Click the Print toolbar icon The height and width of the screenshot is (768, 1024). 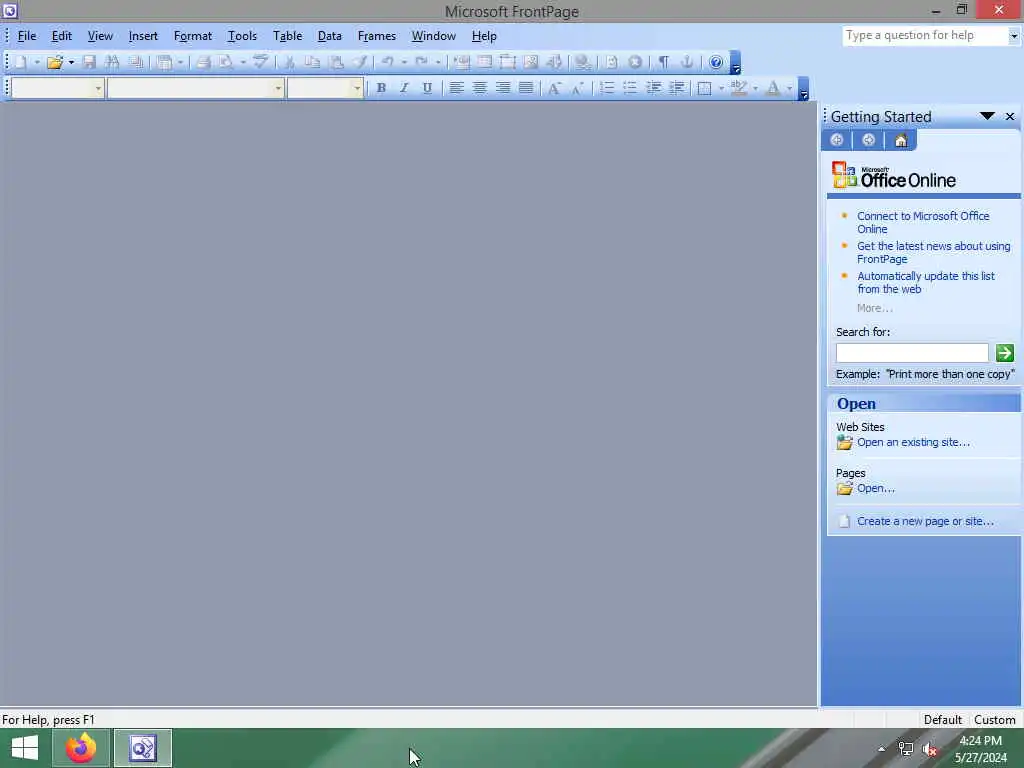pos(204,62)
